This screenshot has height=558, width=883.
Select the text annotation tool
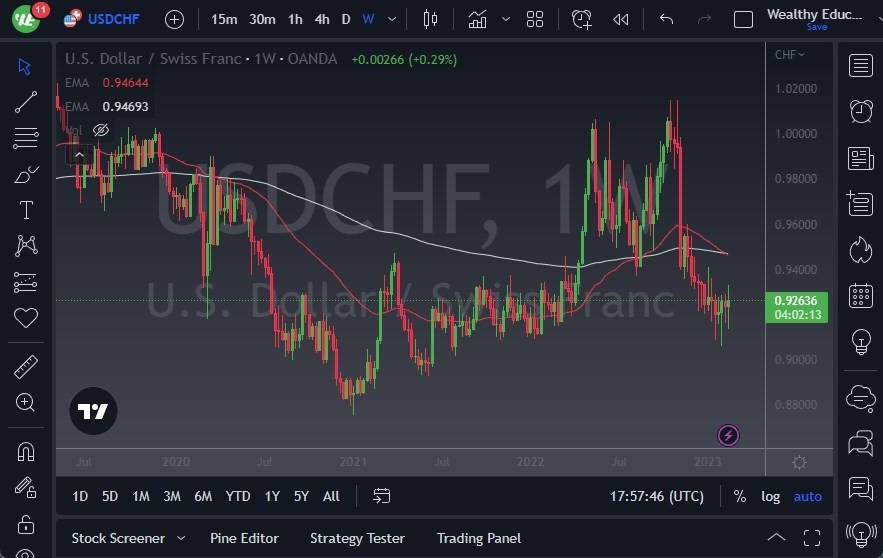pos(26,210)
